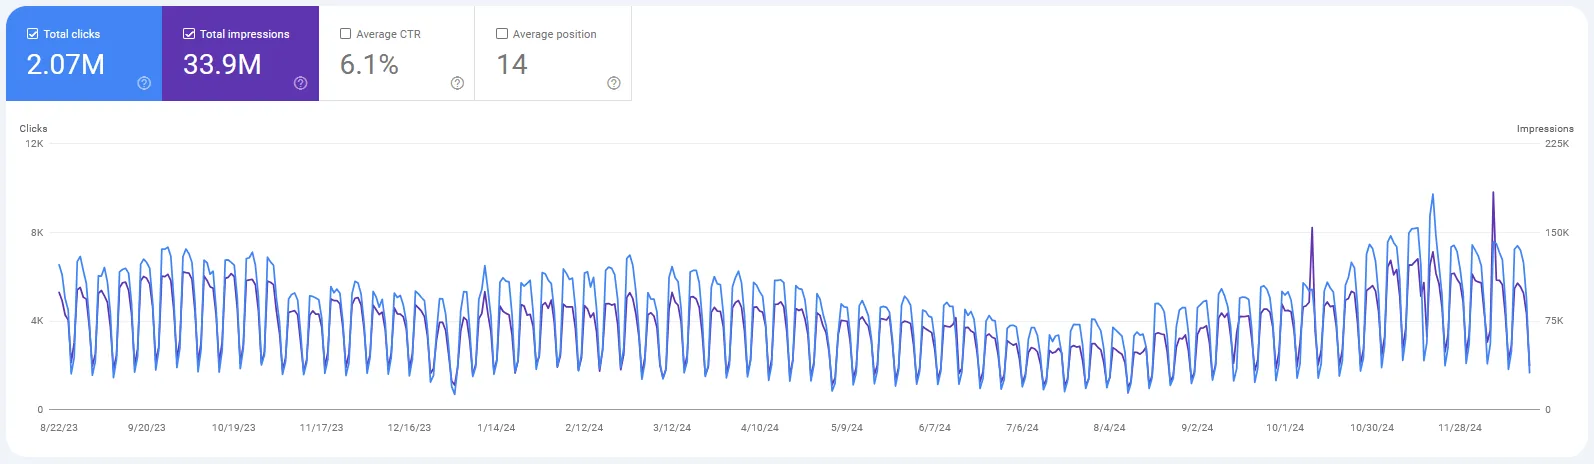The image size is (1594, 464).
Task: Click the Impressions axis title
Action: [1545, 129]
